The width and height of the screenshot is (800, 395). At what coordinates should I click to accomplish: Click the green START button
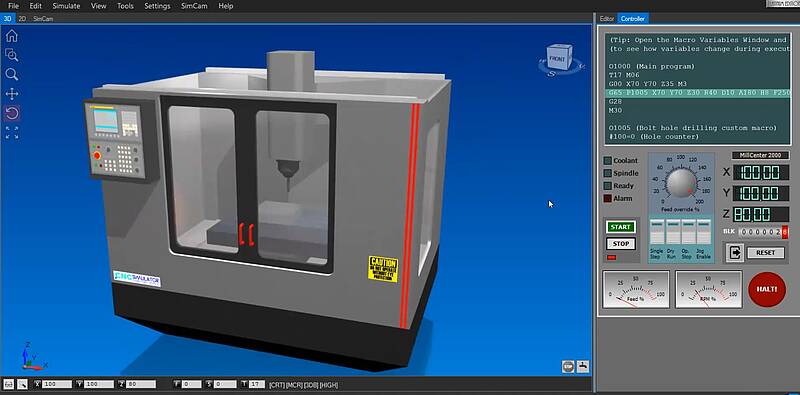[x=620, y=227]
